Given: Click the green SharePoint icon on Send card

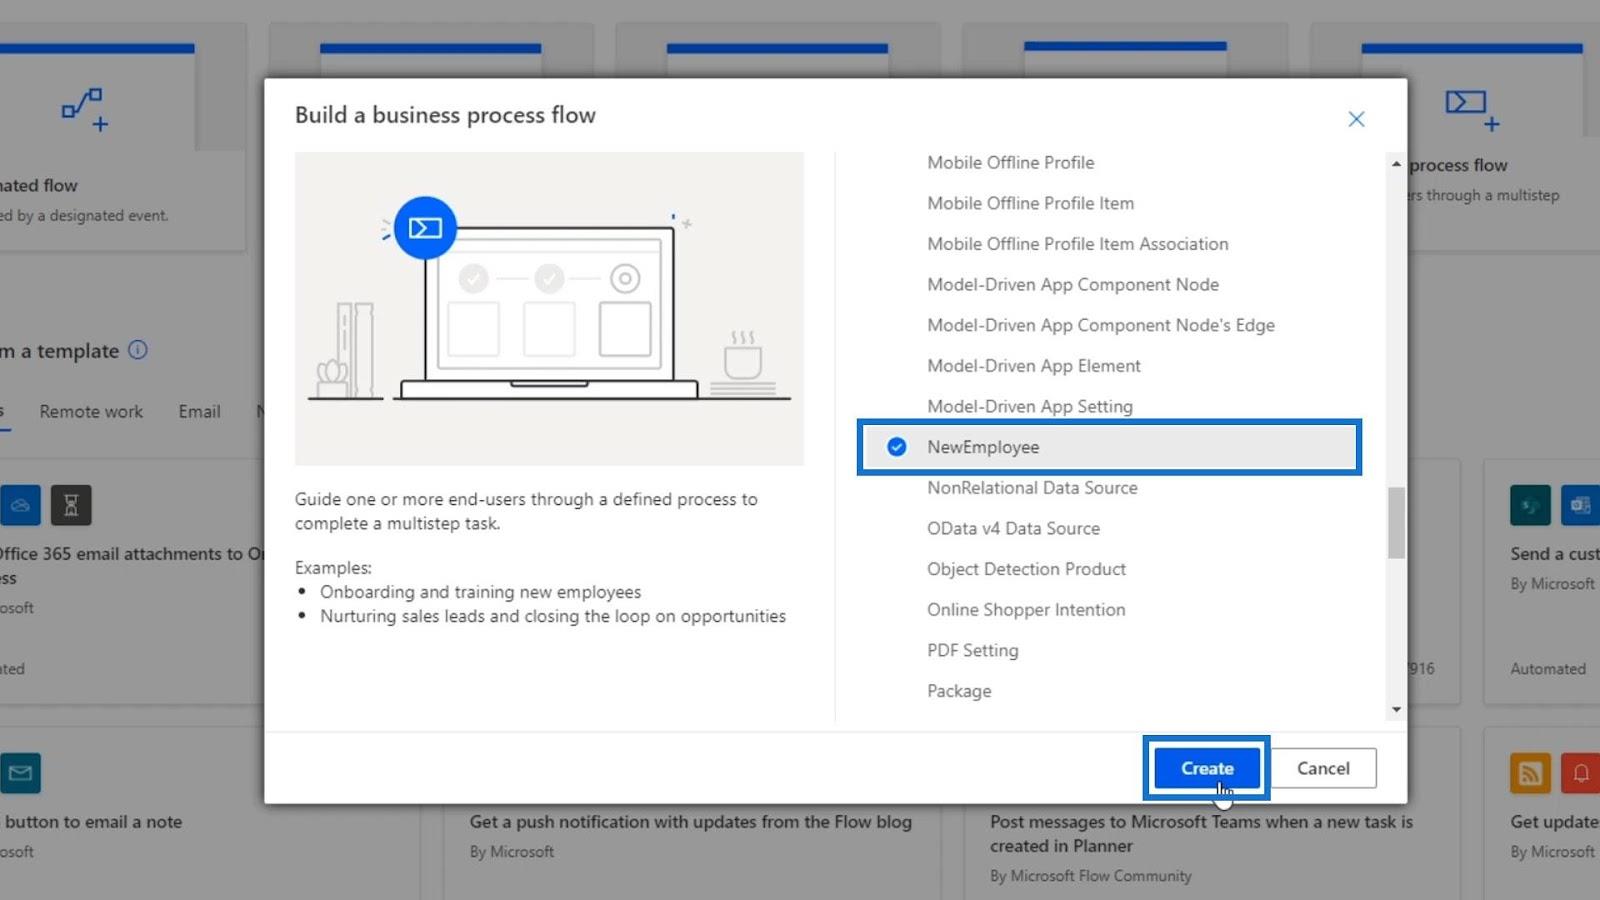Looking at the screenshot, I should click(1530, 505).
